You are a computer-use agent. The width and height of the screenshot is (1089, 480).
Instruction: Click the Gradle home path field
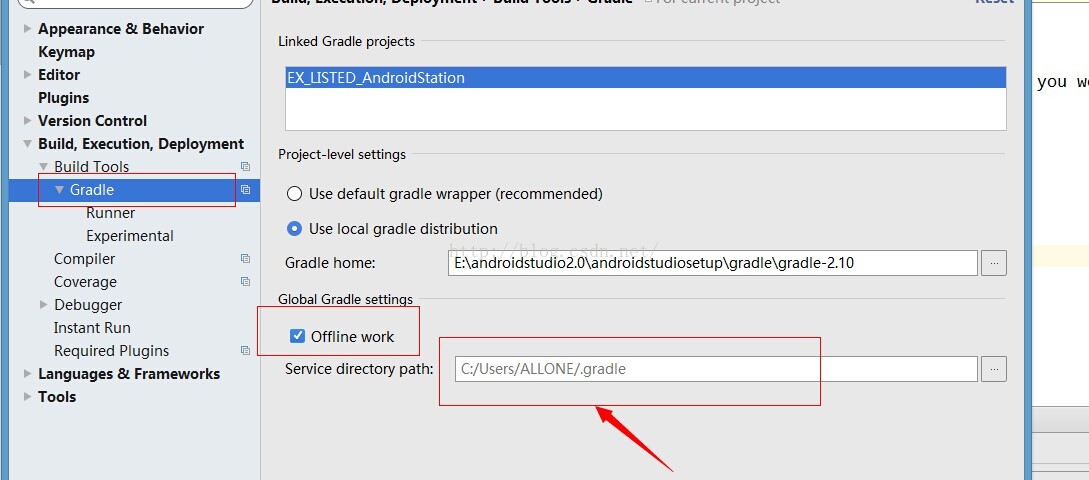713,263
